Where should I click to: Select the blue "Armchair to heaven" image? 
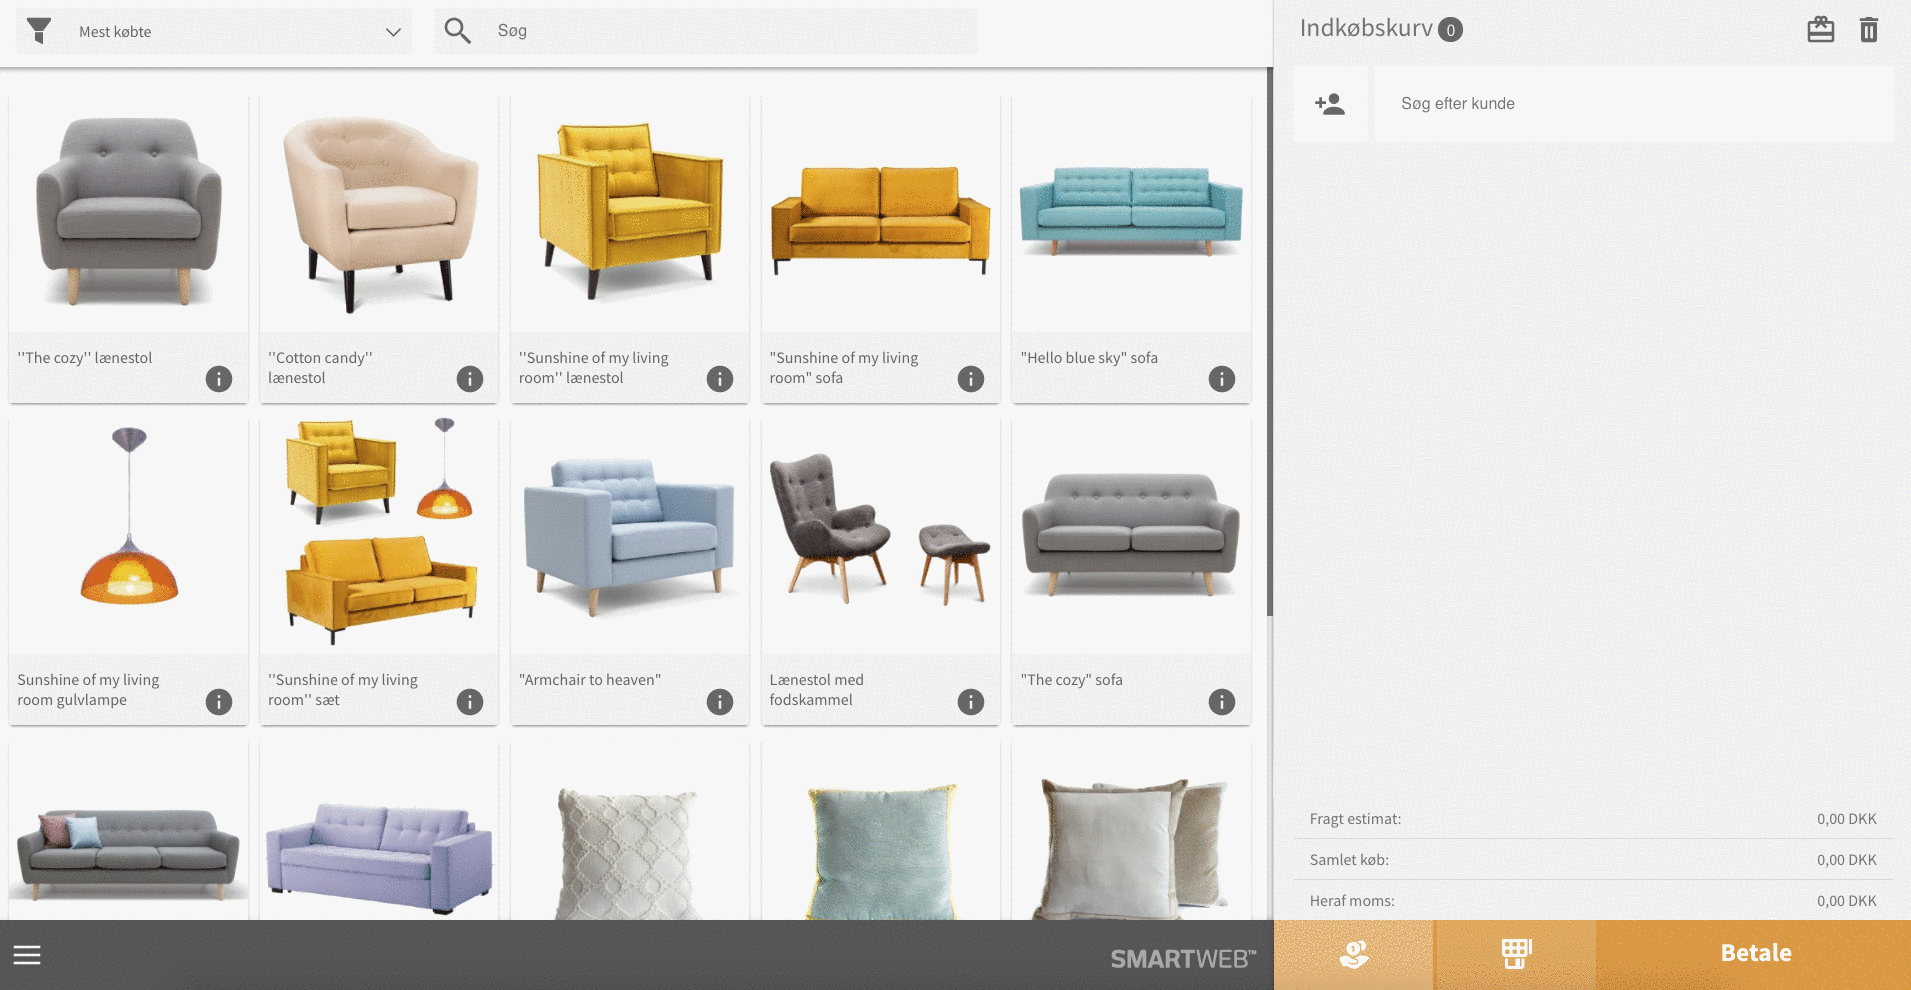[630, 535]
